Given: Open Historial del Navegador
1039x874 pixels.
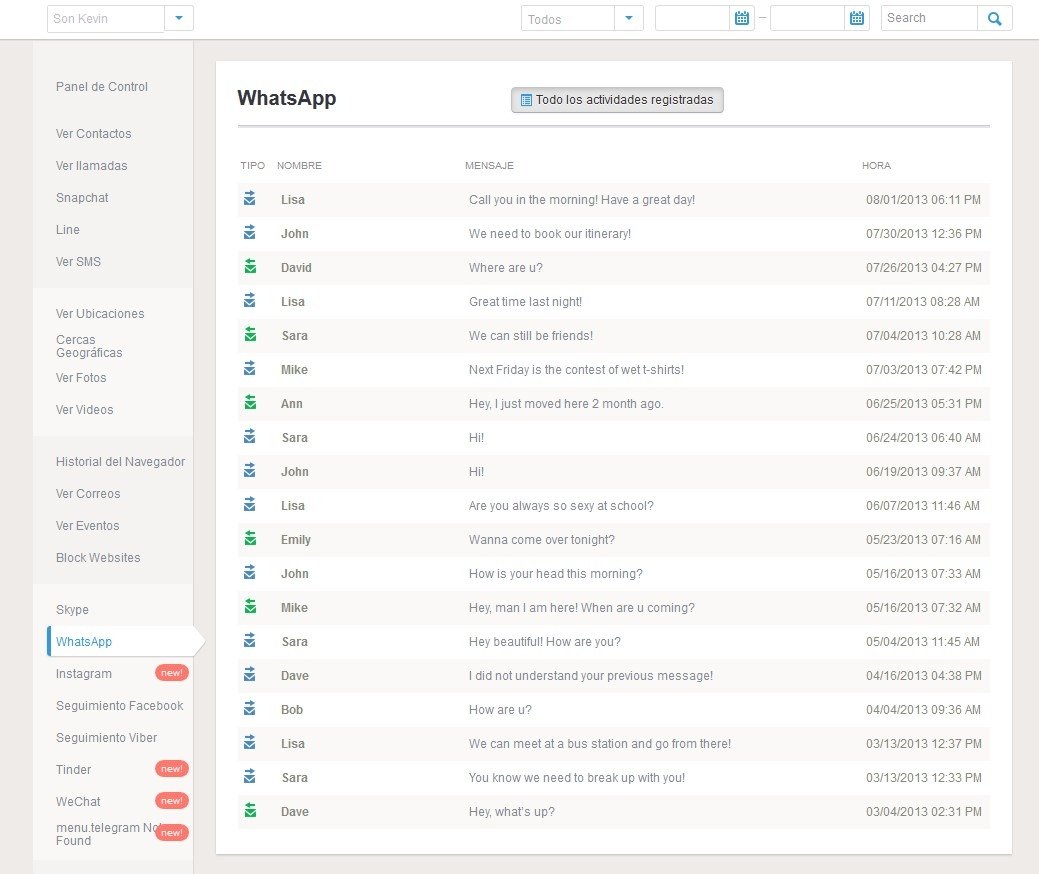Looking at the screenshot, I should [121, 462].
